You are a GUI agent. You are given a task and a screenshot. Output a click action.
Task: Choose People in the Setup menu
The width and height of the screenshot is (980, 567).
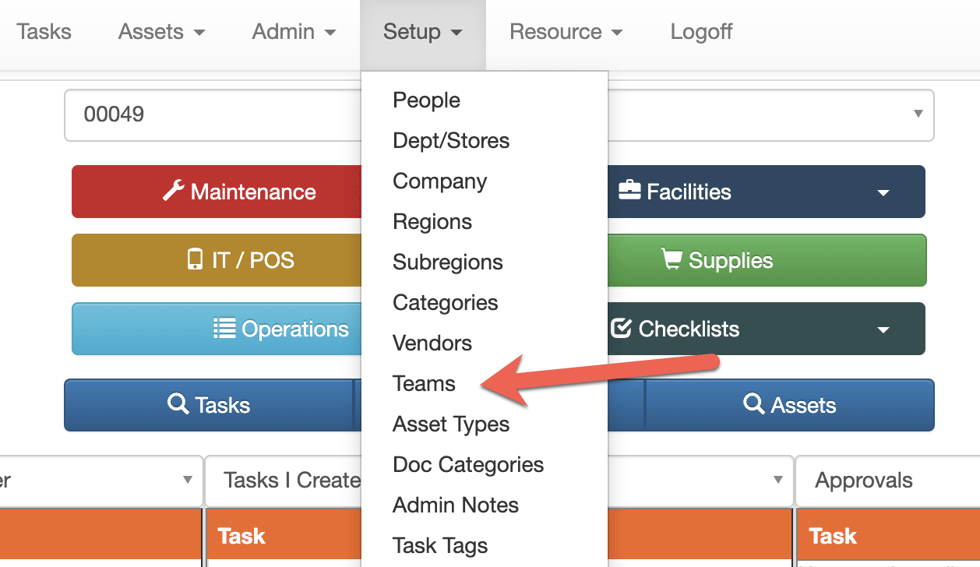[x=426, y=100]
